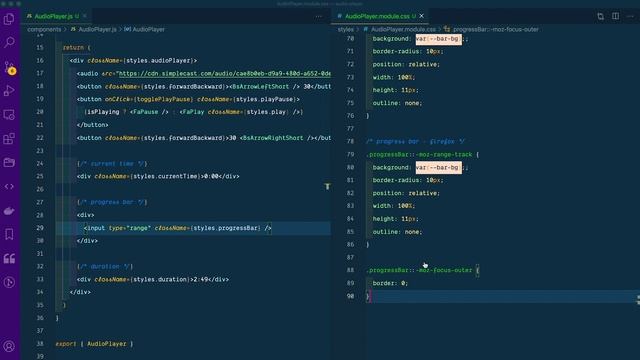Close the AudioPlayer.module.css tab
Viewport: 640px width, 360px height.
pos(422,16)
